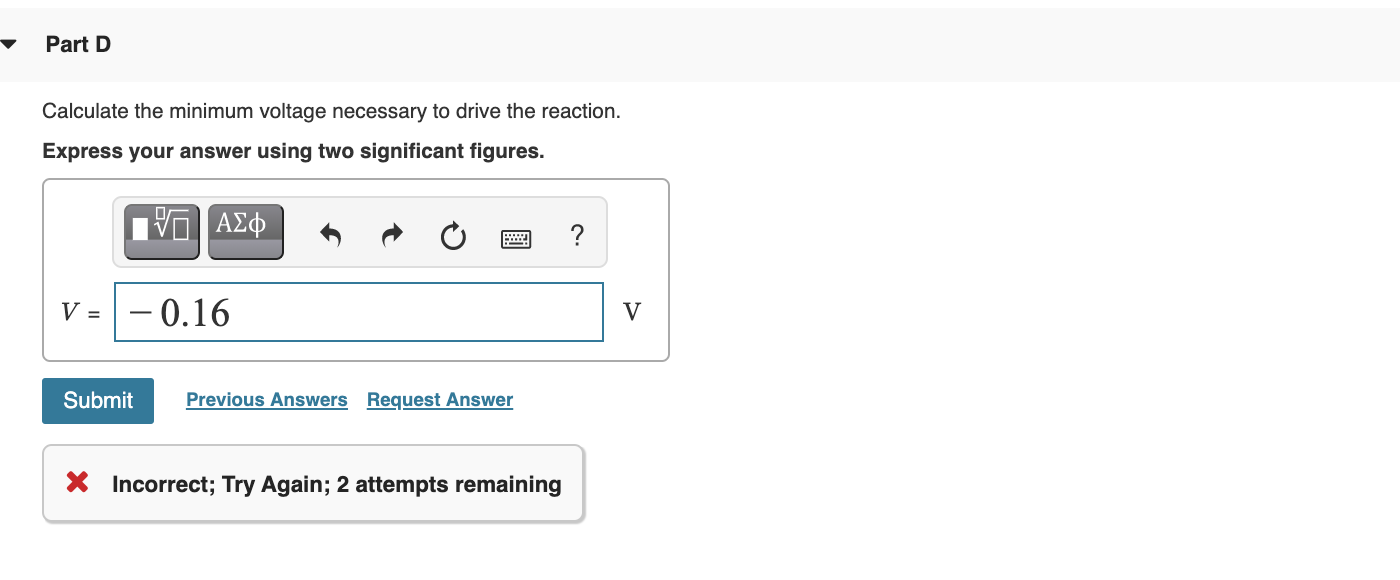The image size is (1400, 580).
Task: Insert a Greek letter using the symbol tool
Action: 245,231
